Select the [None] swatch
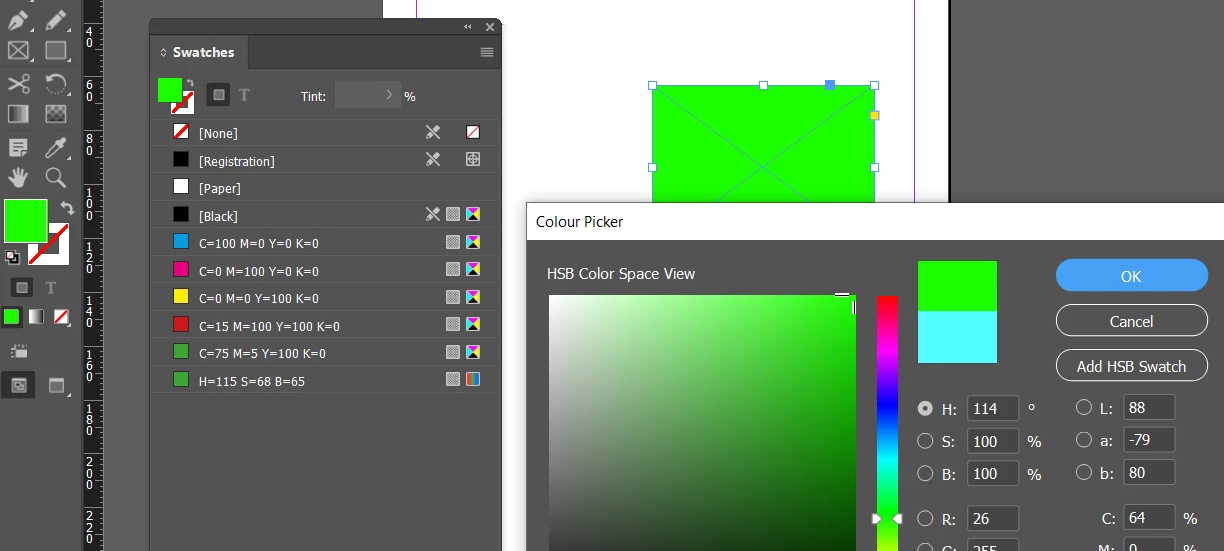This screenshot has height=551, width=1224. [325, 132]
